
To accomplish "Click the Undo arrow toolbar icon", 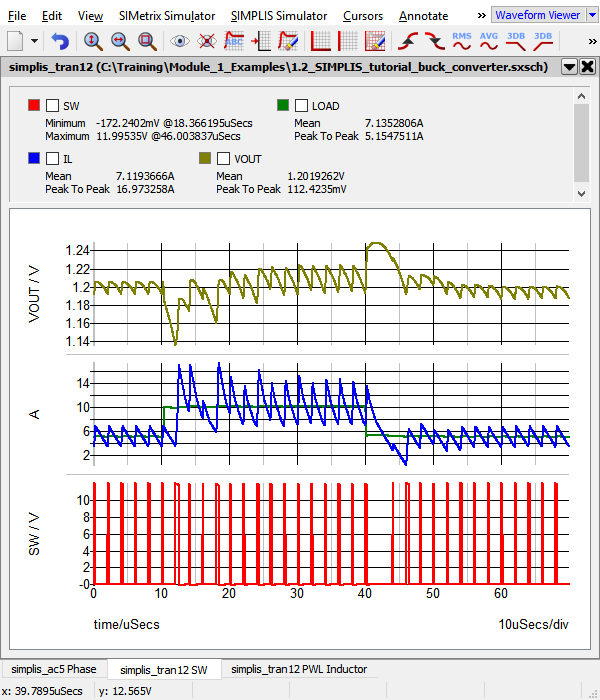I will point(60,41).
